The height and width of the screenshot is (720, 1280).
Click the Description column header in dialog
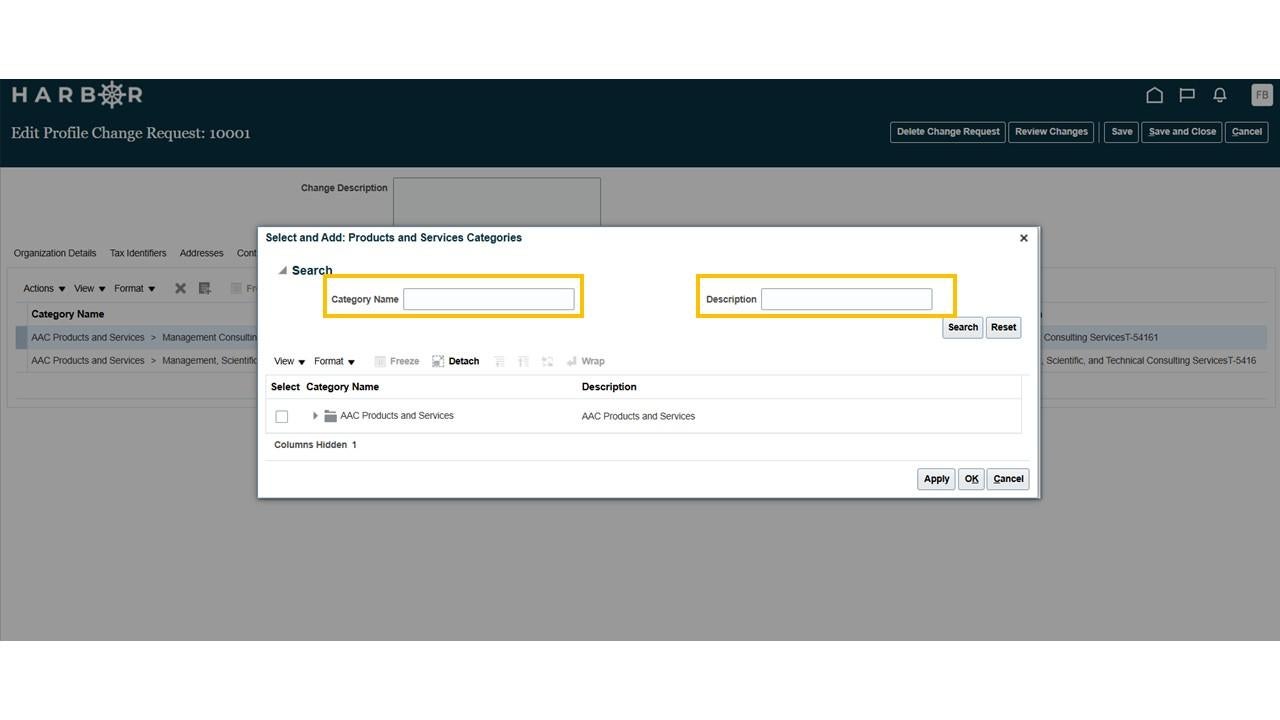point(609,387)
